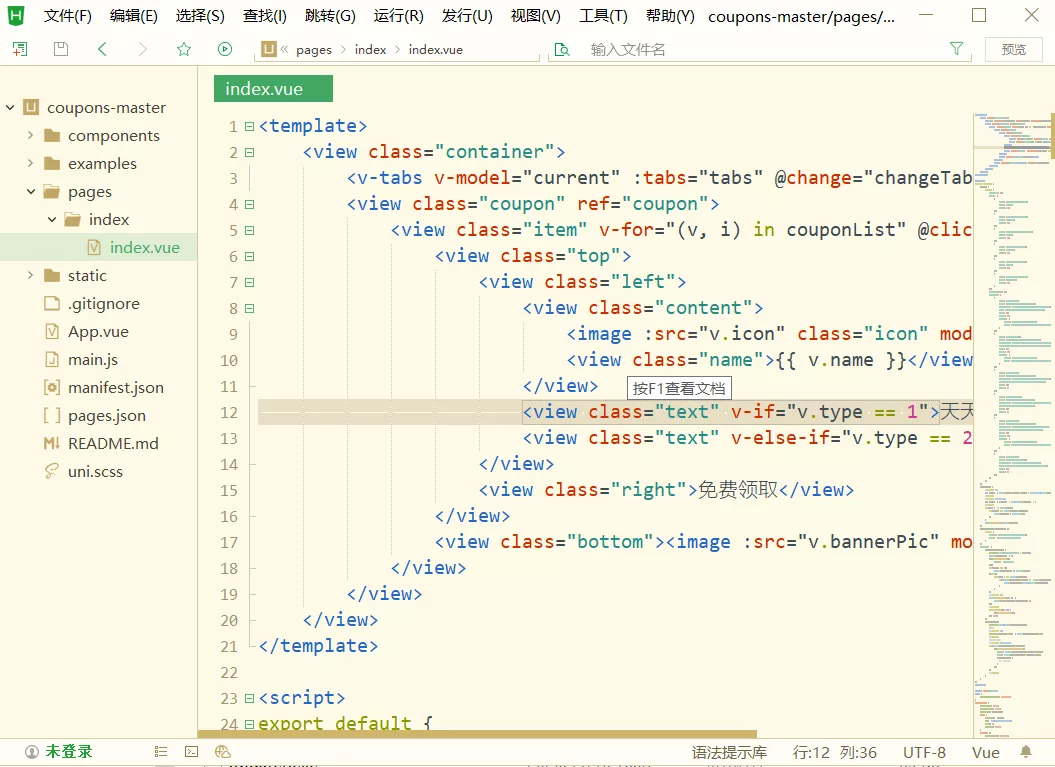Screen dimensions: 1055x767
Task: Click the save icon in the toolbar
Action: pos(61,48)
